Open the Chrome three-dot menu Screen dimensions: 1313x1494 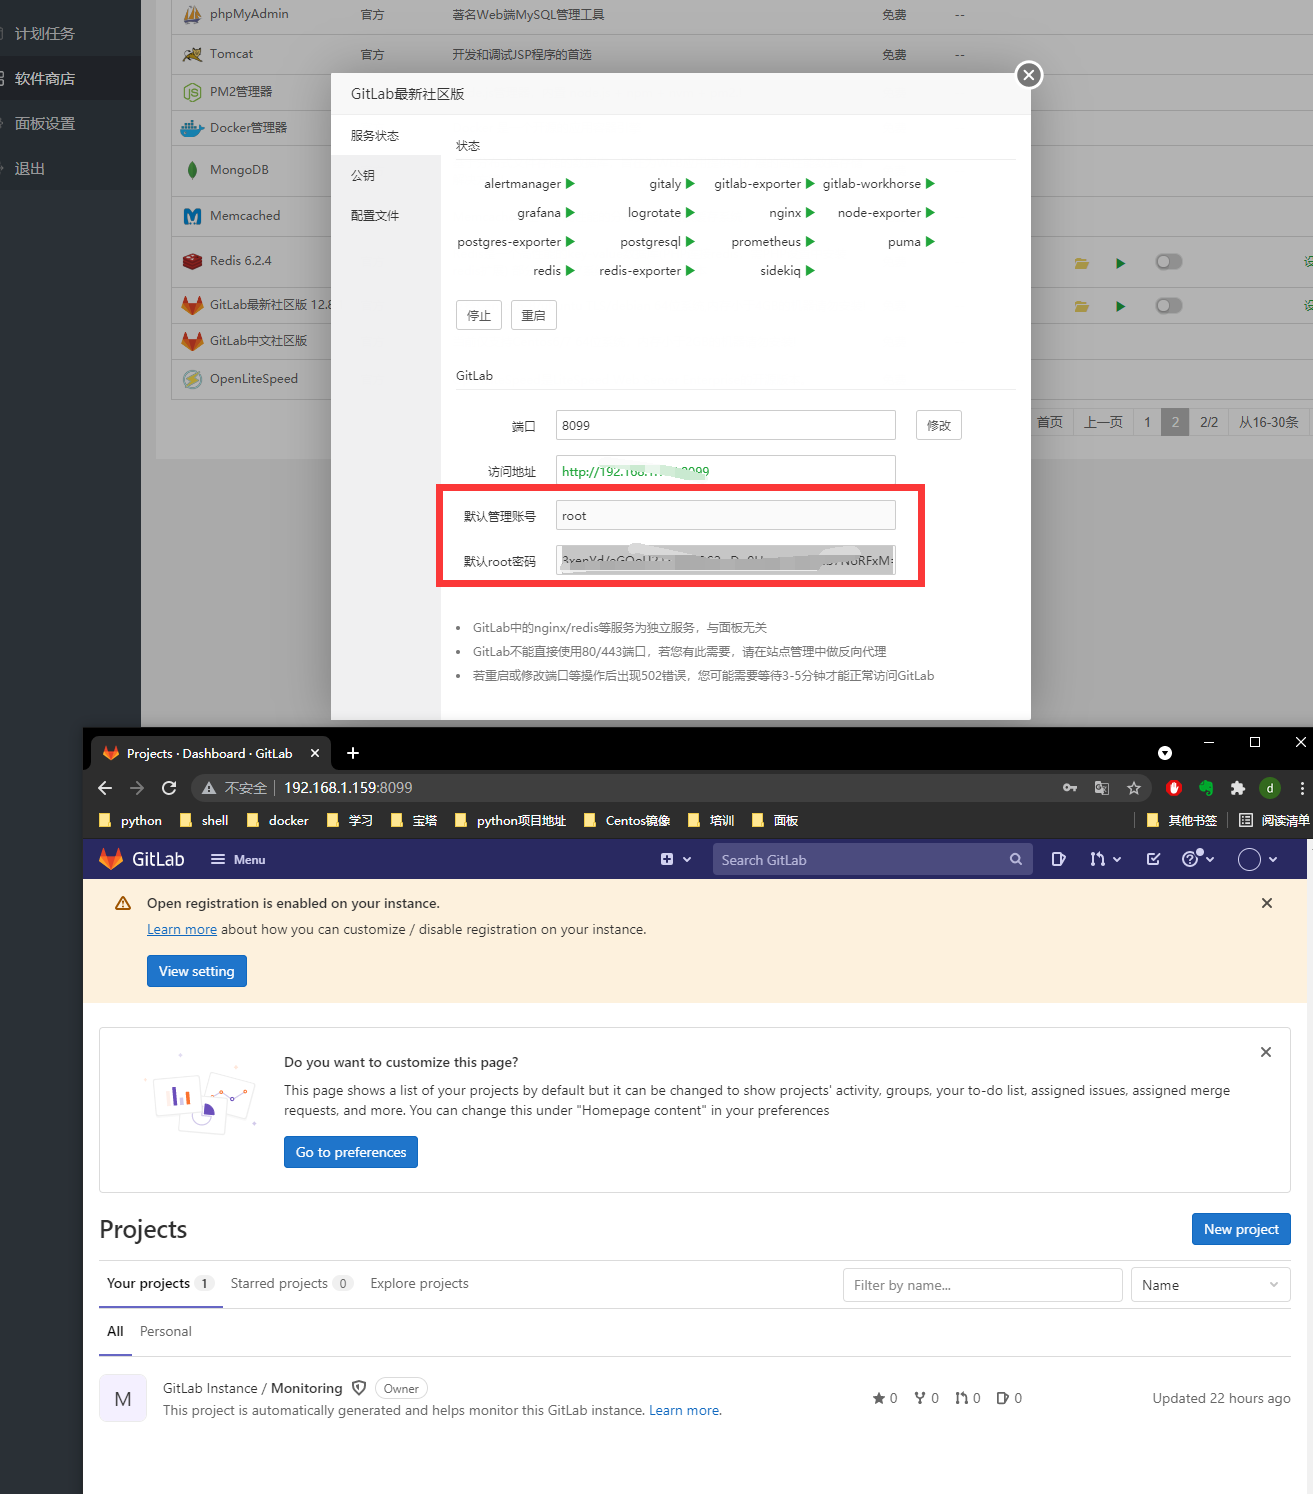click(1302, 788)
